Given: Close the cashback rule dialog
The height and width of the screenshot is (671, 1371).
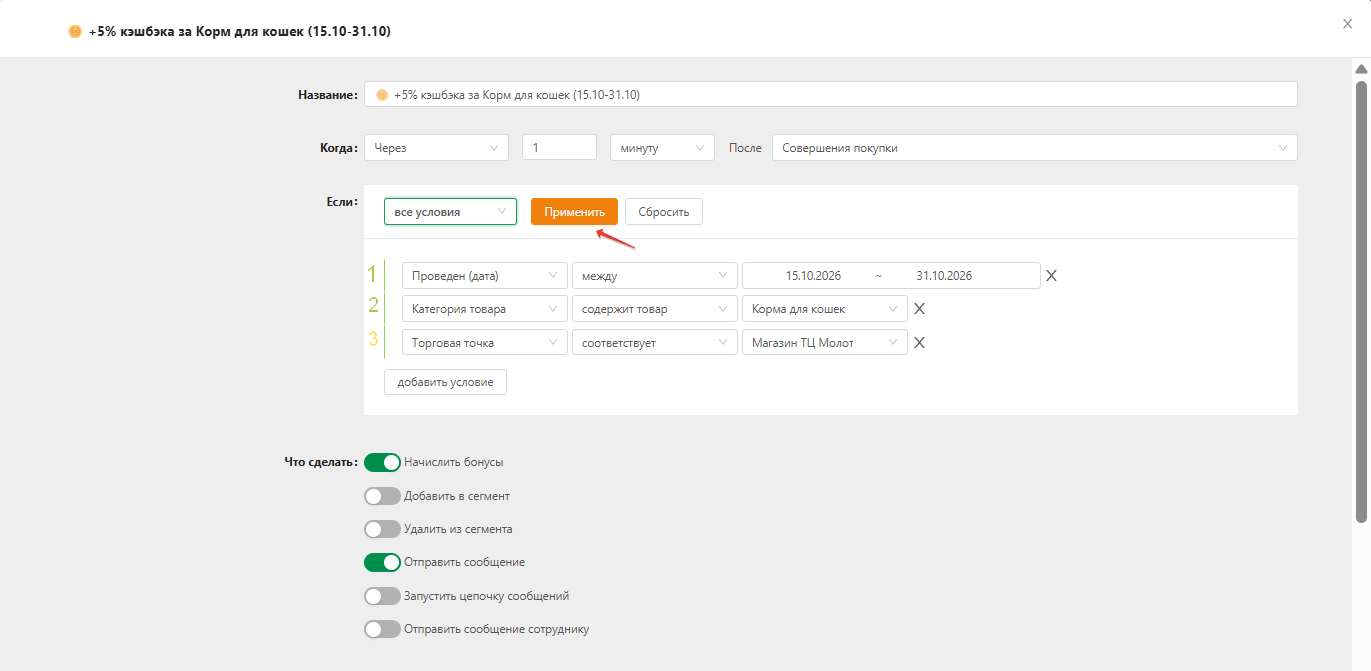Looking at the screenshot, I should click(x=1347, y=24).
